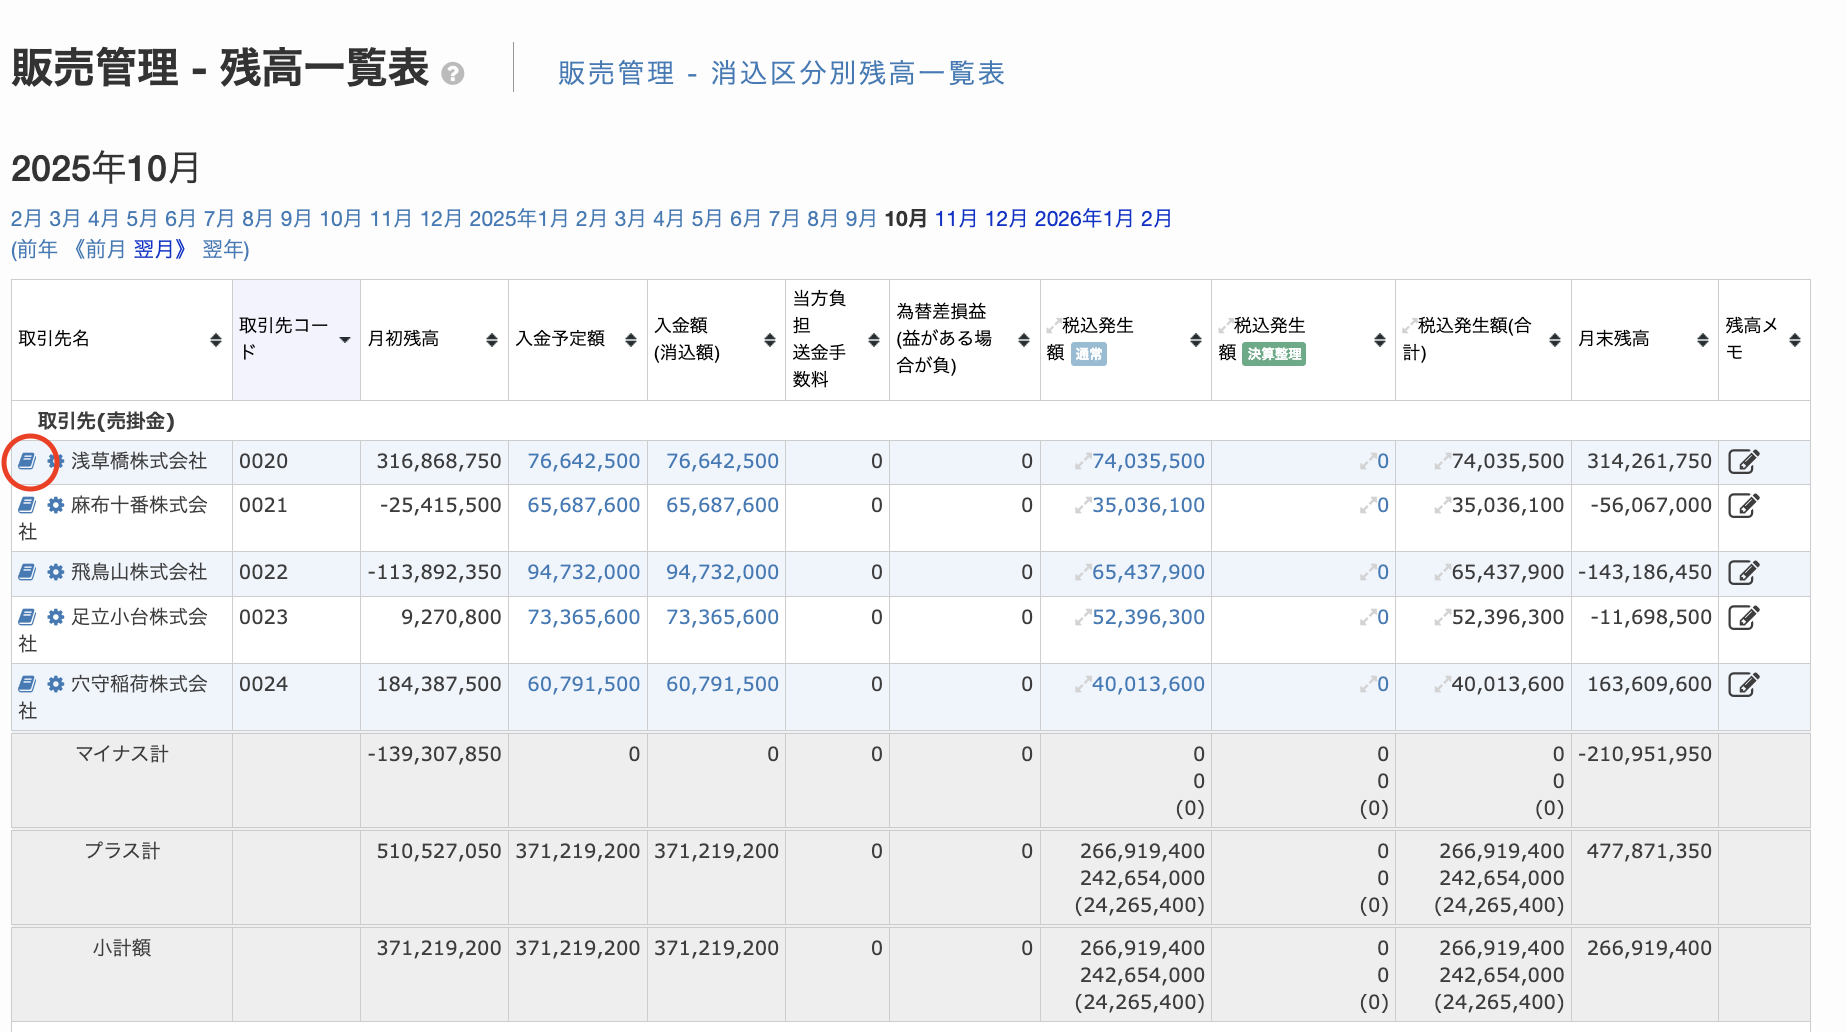Open 入金予定額 60,791,500 link
The image size is (1846, 1032).
tap(583, 684)
